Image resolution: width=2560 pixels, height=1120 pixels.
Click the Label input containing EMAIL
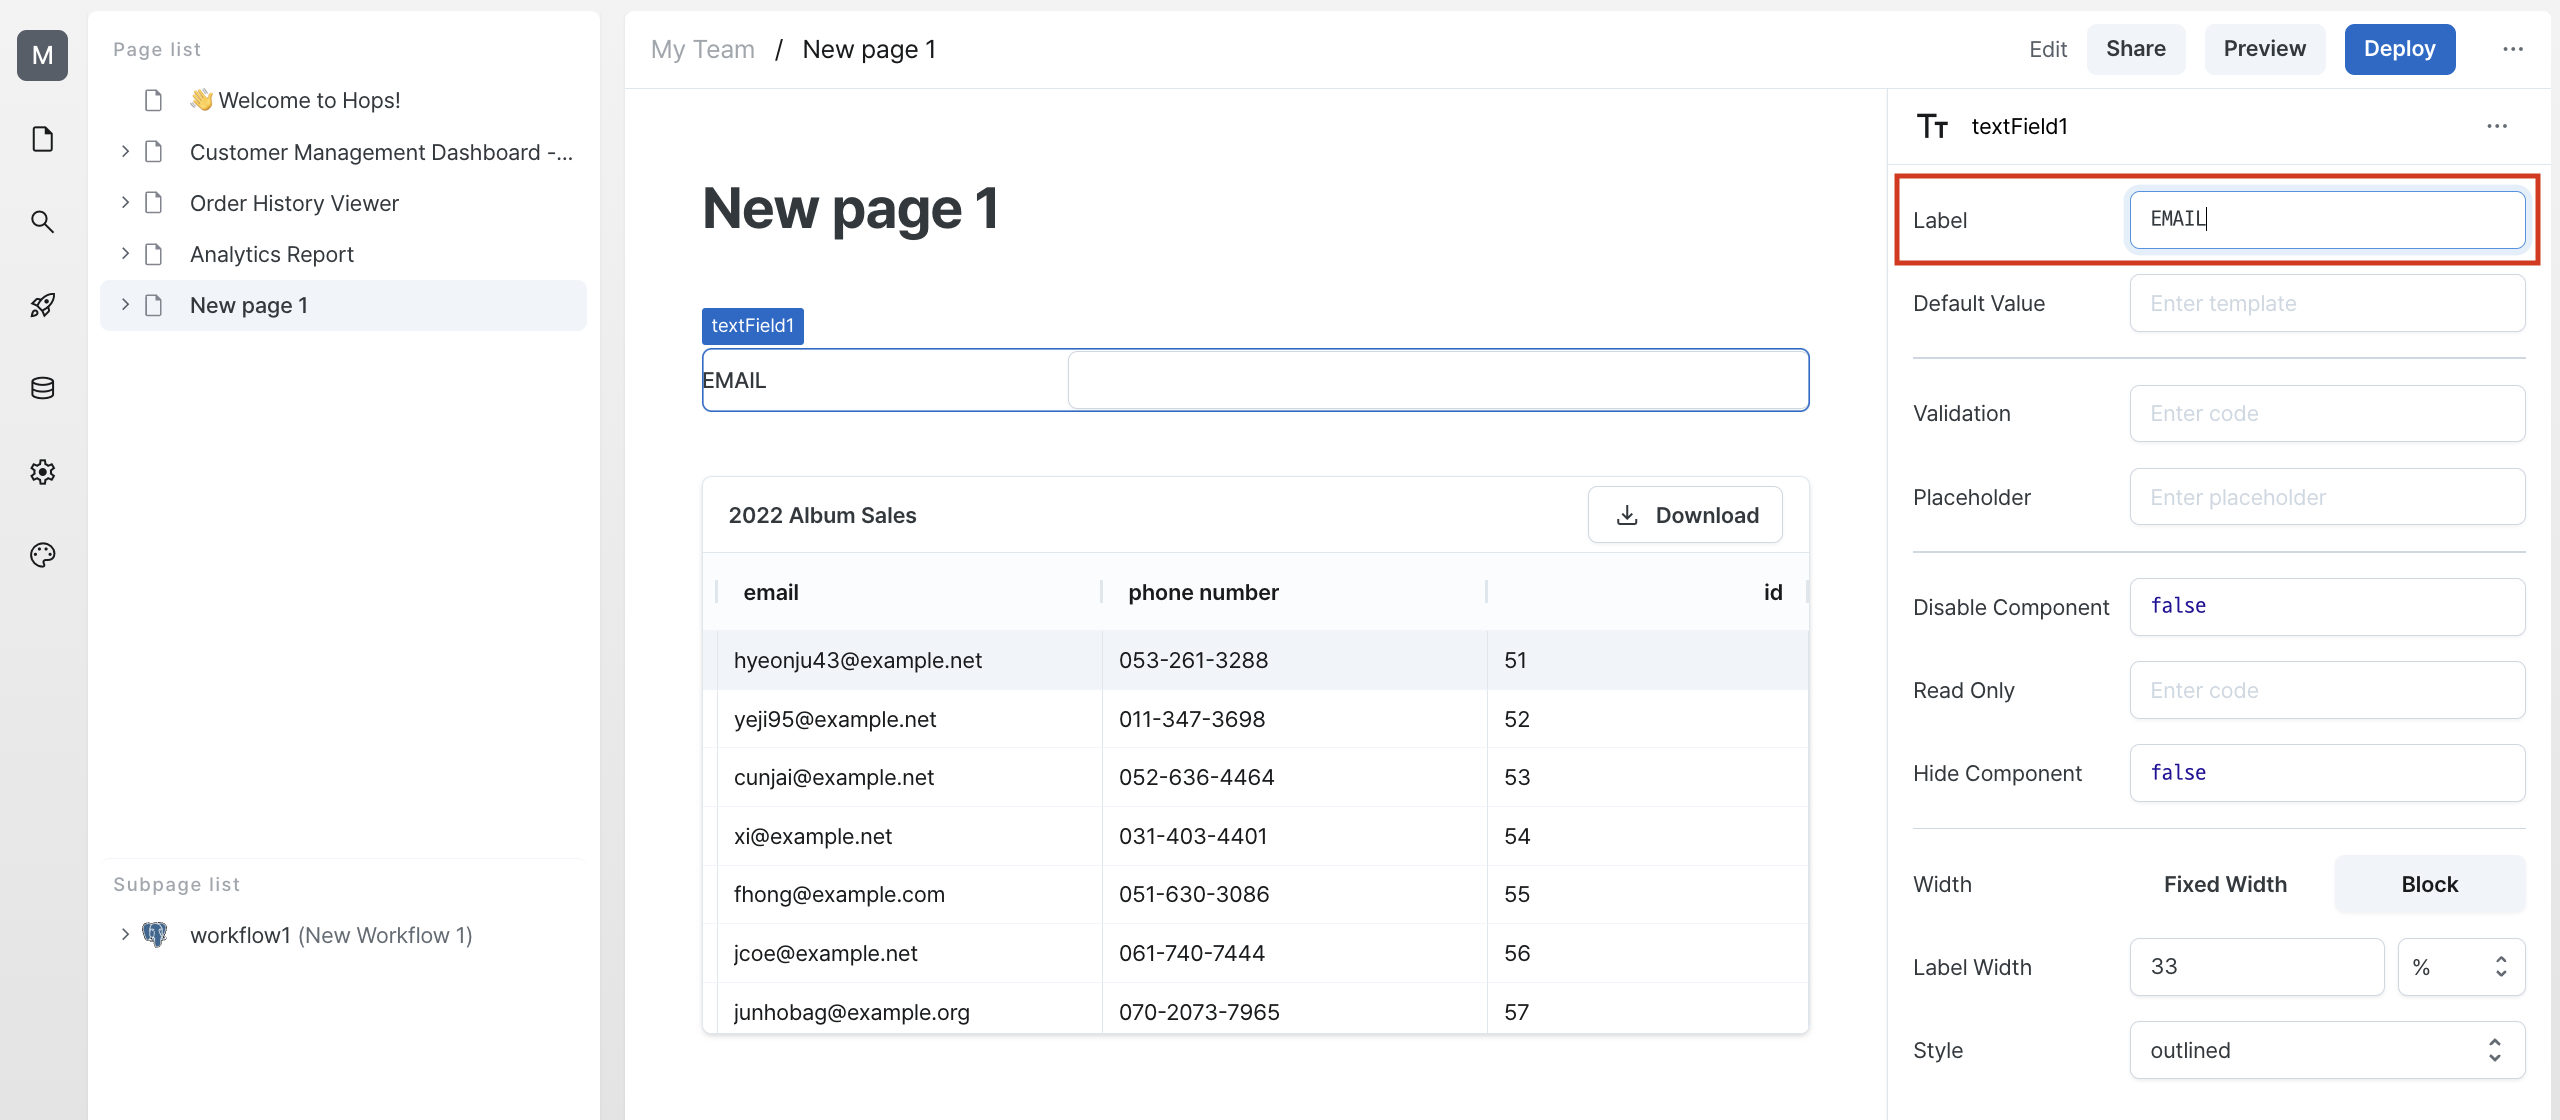[x=2327, y=220]
